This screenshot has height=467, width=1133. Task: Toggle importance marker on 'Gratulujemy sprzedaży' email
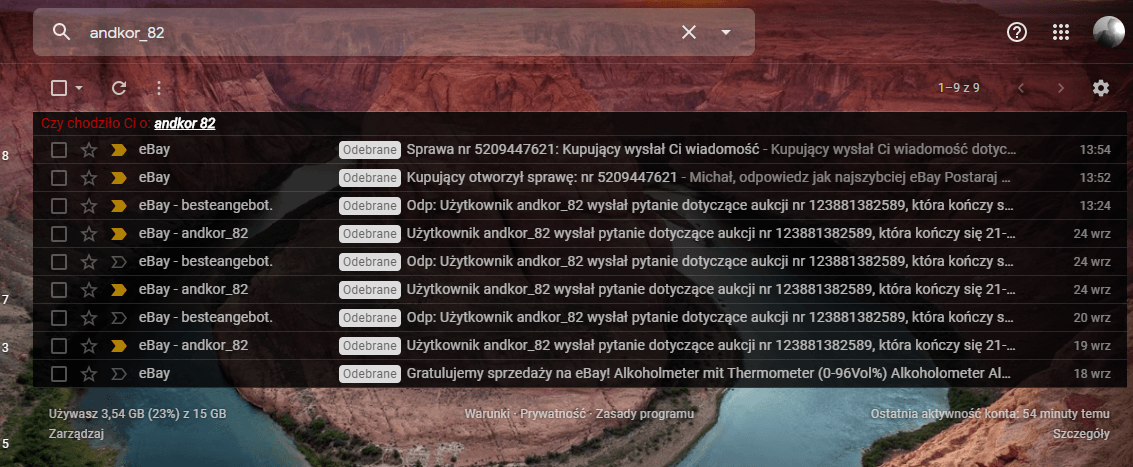[119, 374]
